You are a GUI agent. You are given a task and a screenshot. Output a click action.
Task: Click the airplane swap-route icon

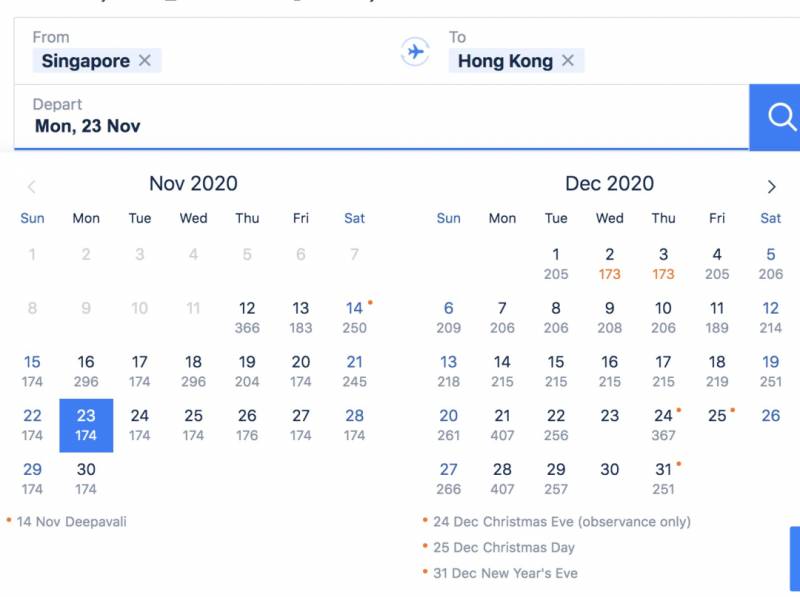click(x=415, y=51)
